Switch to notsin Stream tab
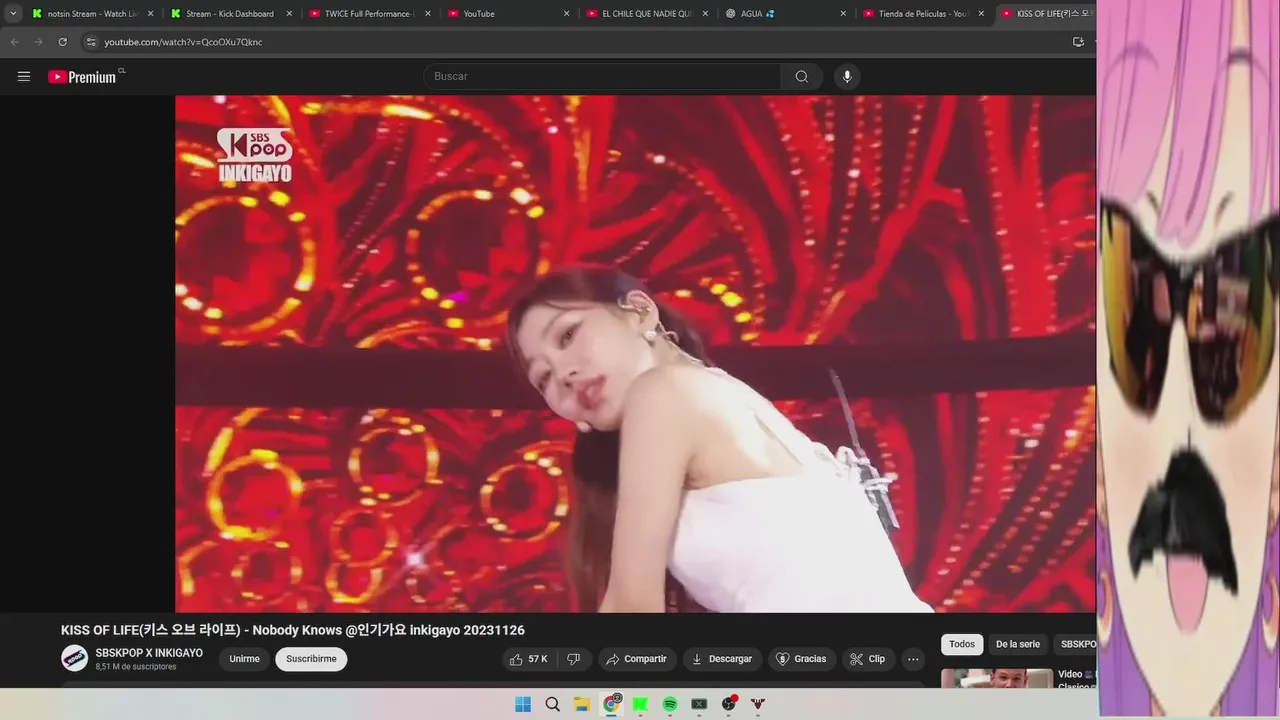This screenshot has height=720, width=1280. (x=92, y=14)
